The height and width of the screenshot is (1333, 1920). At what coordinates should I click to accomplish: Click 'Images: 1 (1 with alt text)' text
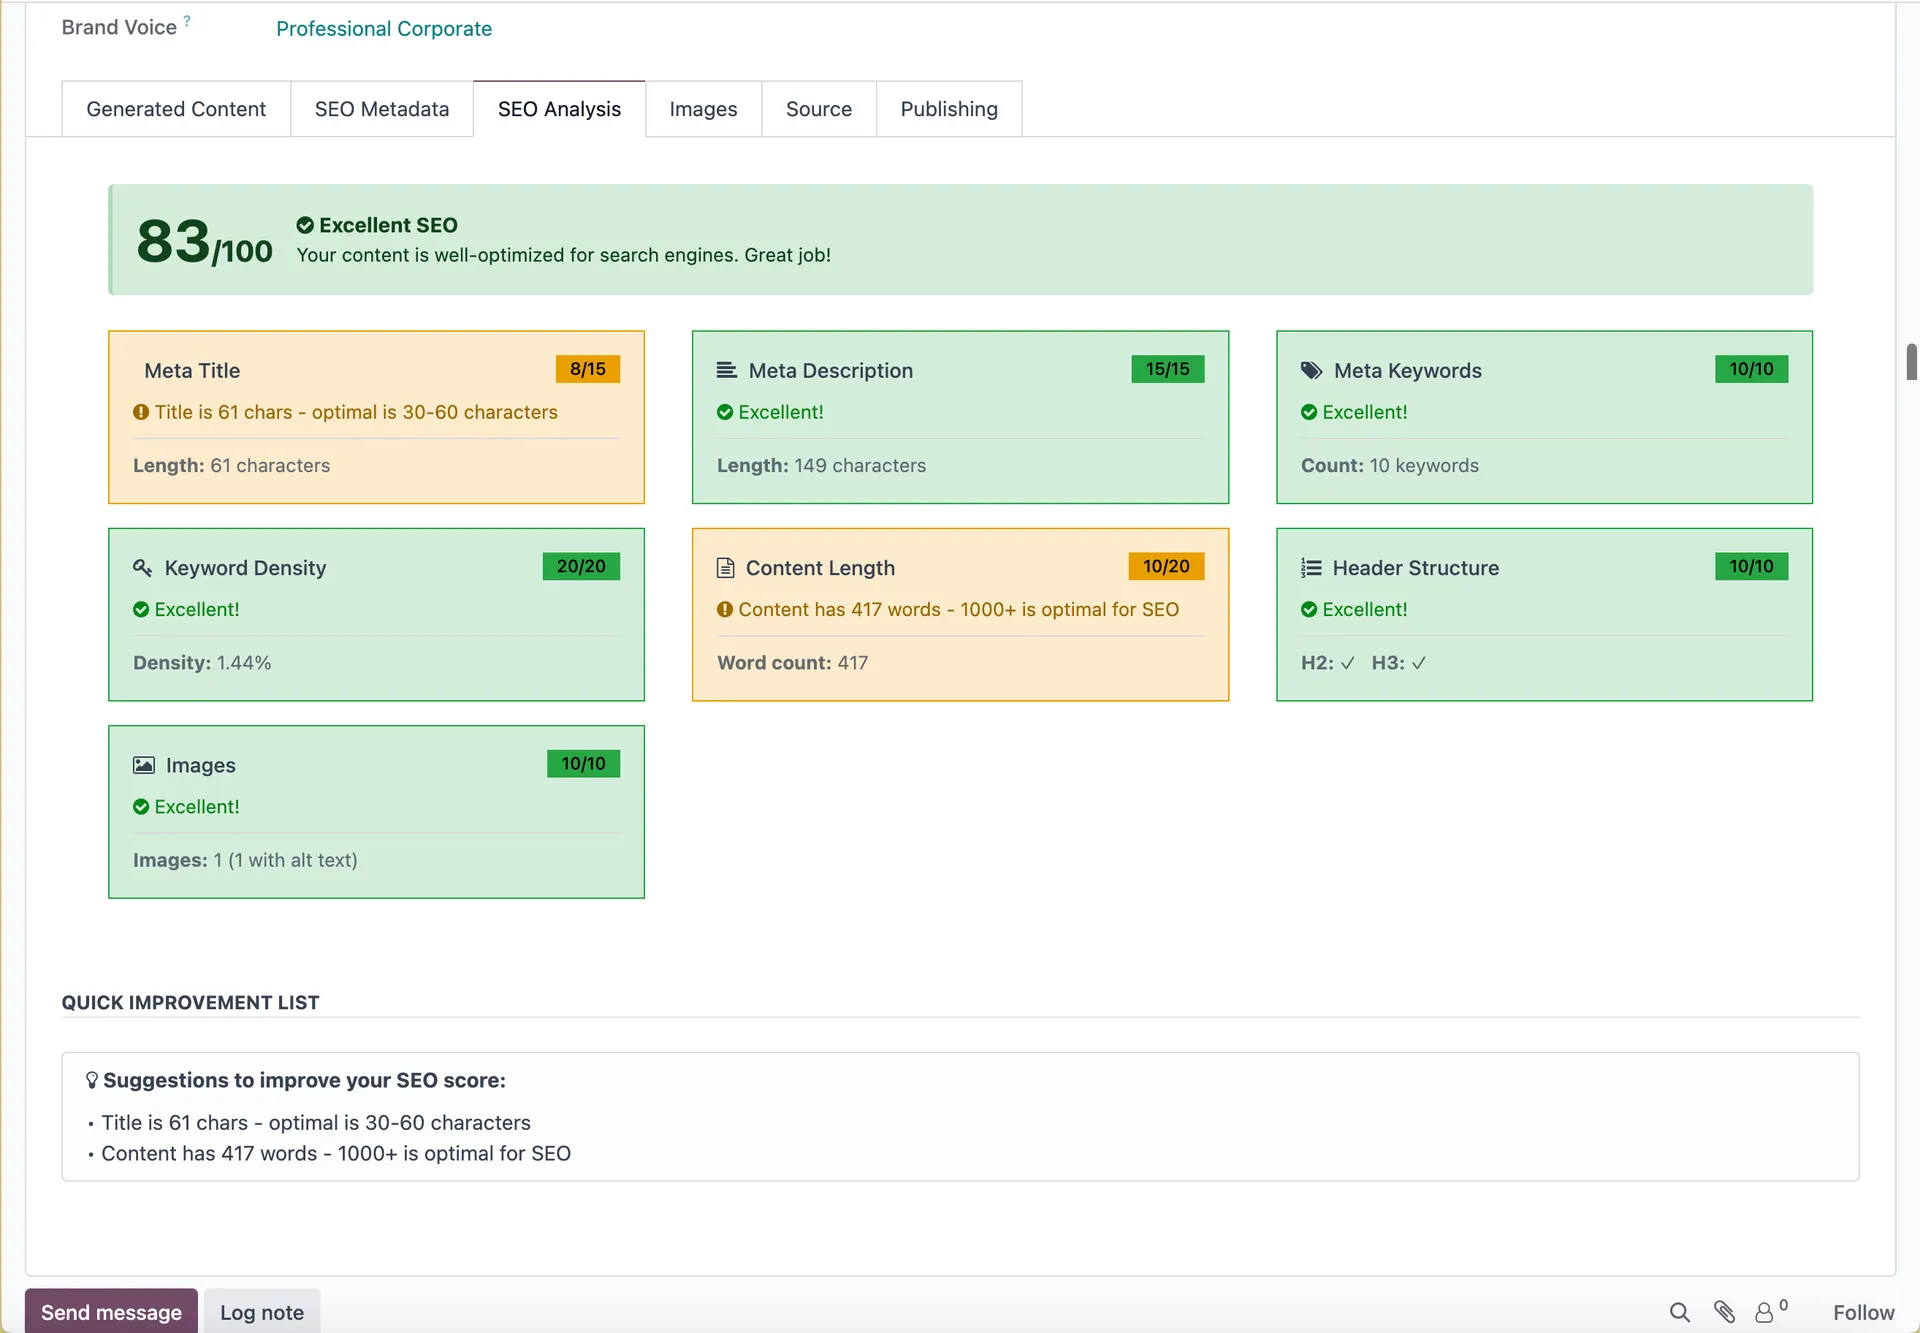pyautogui.click(x=245, y=860)
